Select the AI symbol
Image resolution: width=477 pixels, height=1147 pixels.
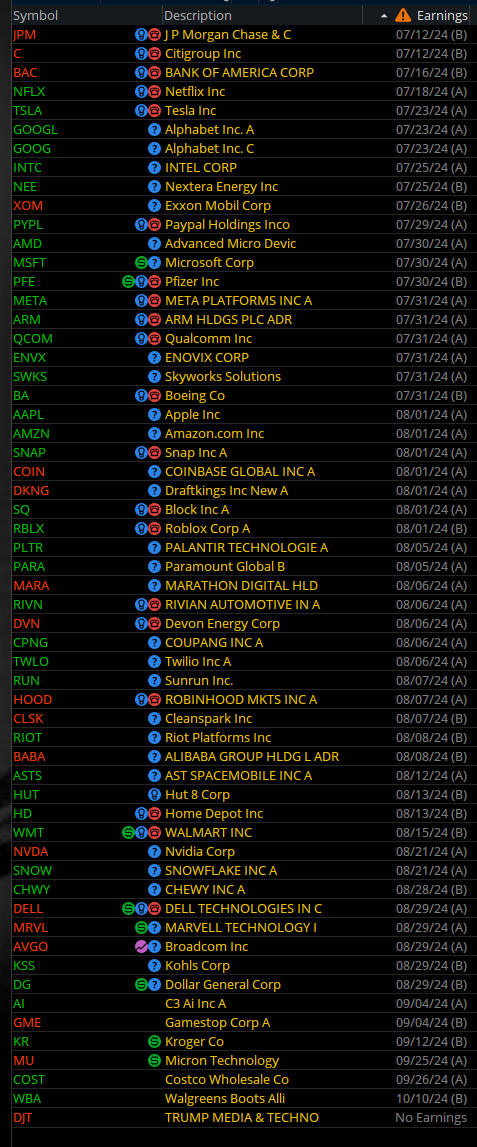[19, 1004]
